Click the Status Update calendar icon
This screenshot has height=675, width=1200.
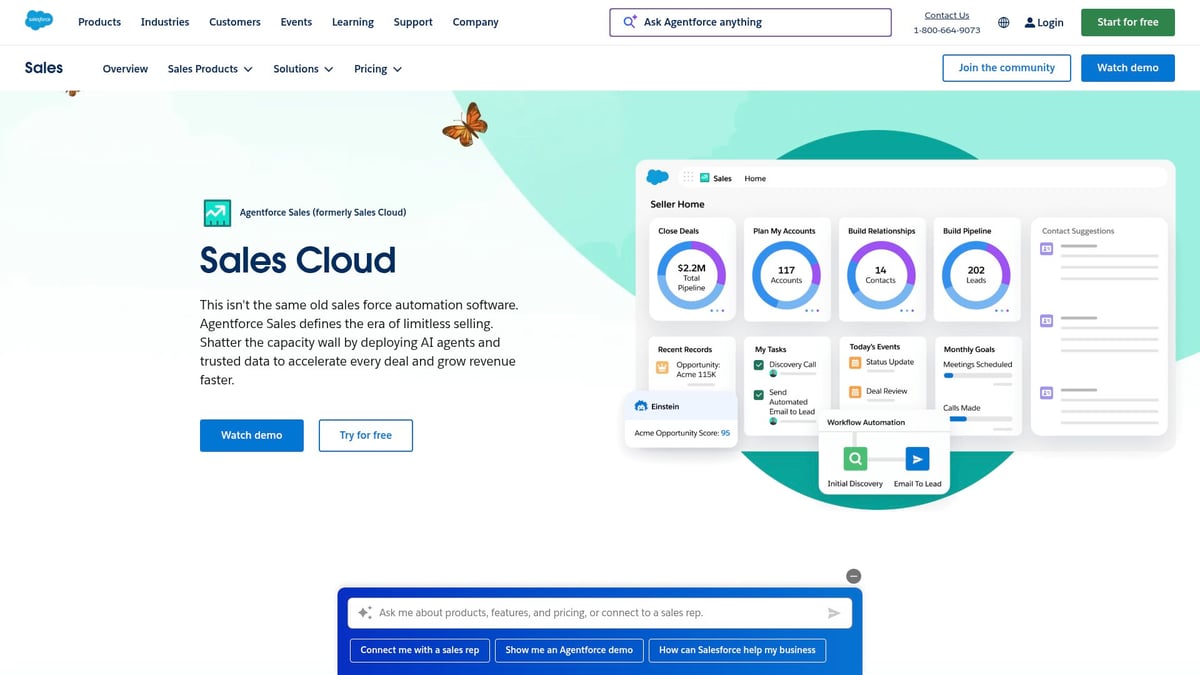(x=854, y=363)
